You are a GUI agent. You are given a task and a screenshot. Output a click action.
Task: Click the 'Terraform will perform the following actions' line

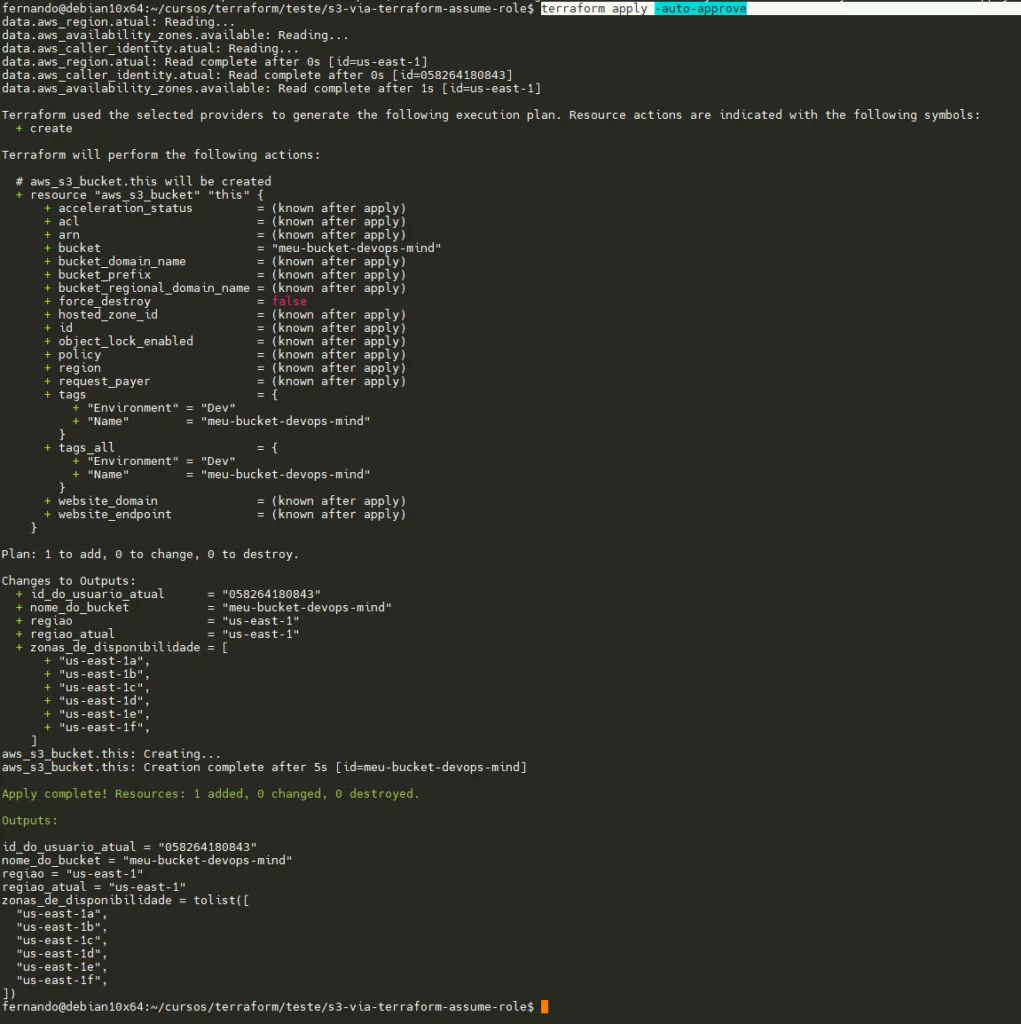coord(161,155)
